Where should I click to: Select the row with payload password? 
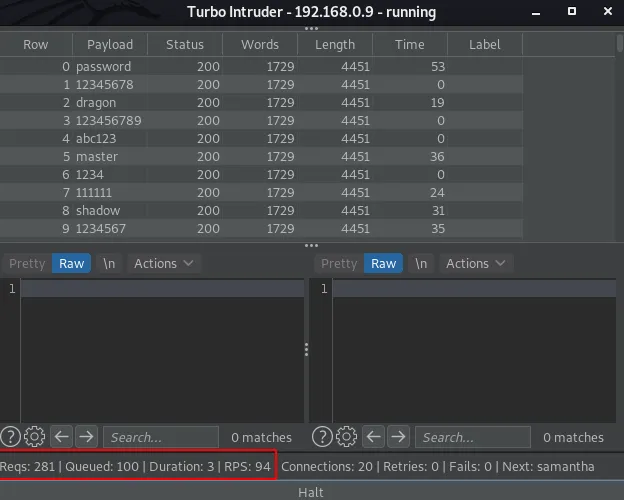click(x=261, y=66)
